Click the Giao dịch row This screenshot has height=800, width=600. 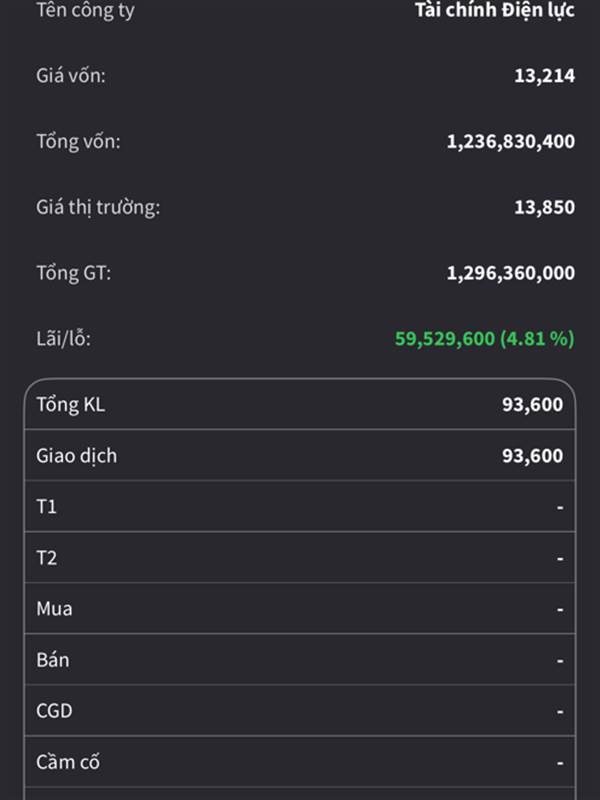[300, 456]
